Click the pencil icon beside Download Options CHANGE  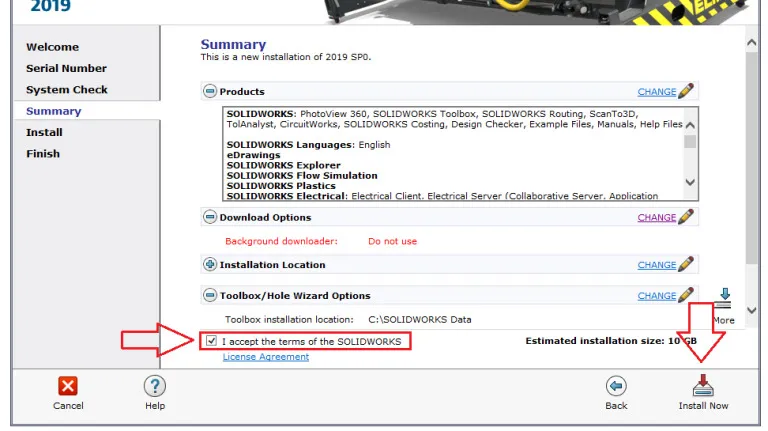(x=686, y=216)
